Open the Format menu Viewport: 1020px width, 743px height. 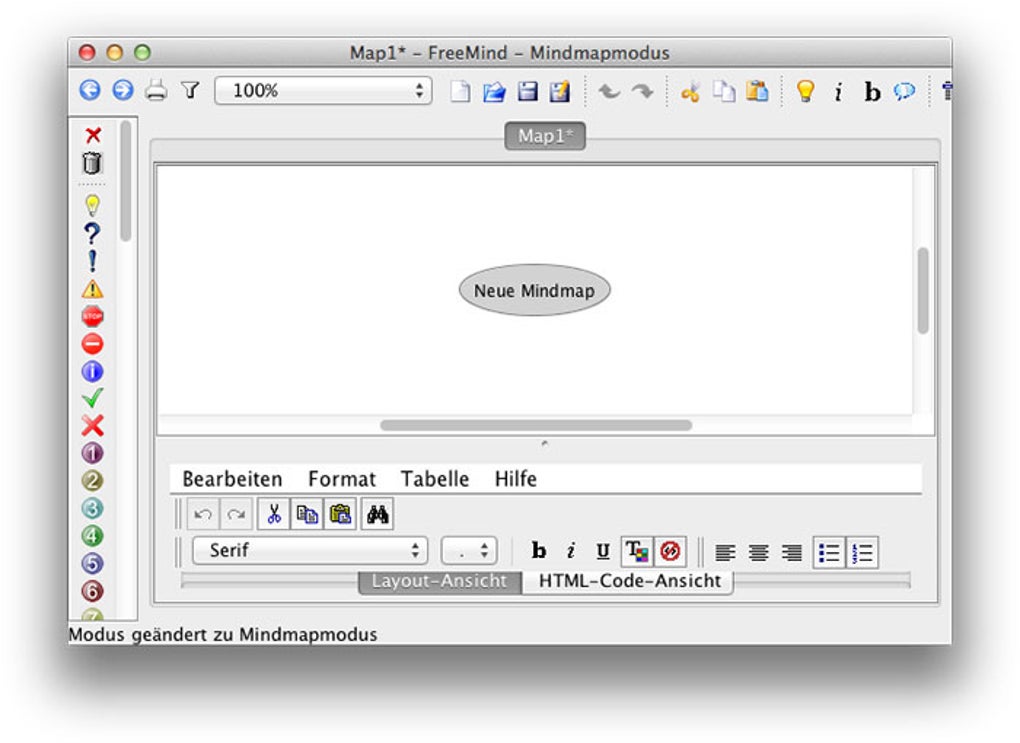[342, 479]
